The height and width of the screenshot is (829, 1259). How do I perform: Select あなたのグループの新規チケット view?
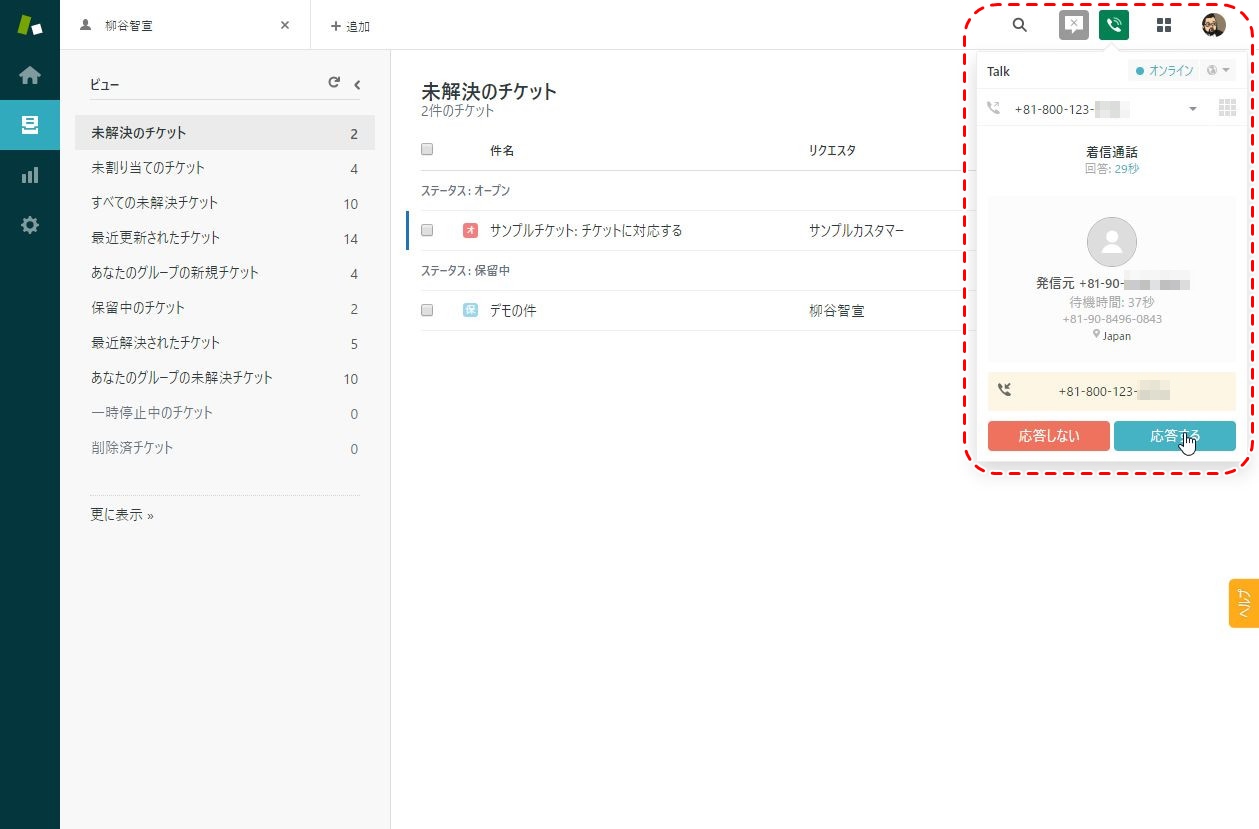click(225, 273)
